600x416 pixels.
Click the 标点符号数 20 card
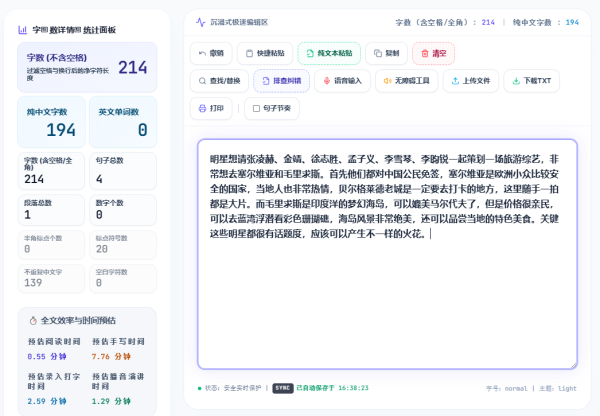123,245
